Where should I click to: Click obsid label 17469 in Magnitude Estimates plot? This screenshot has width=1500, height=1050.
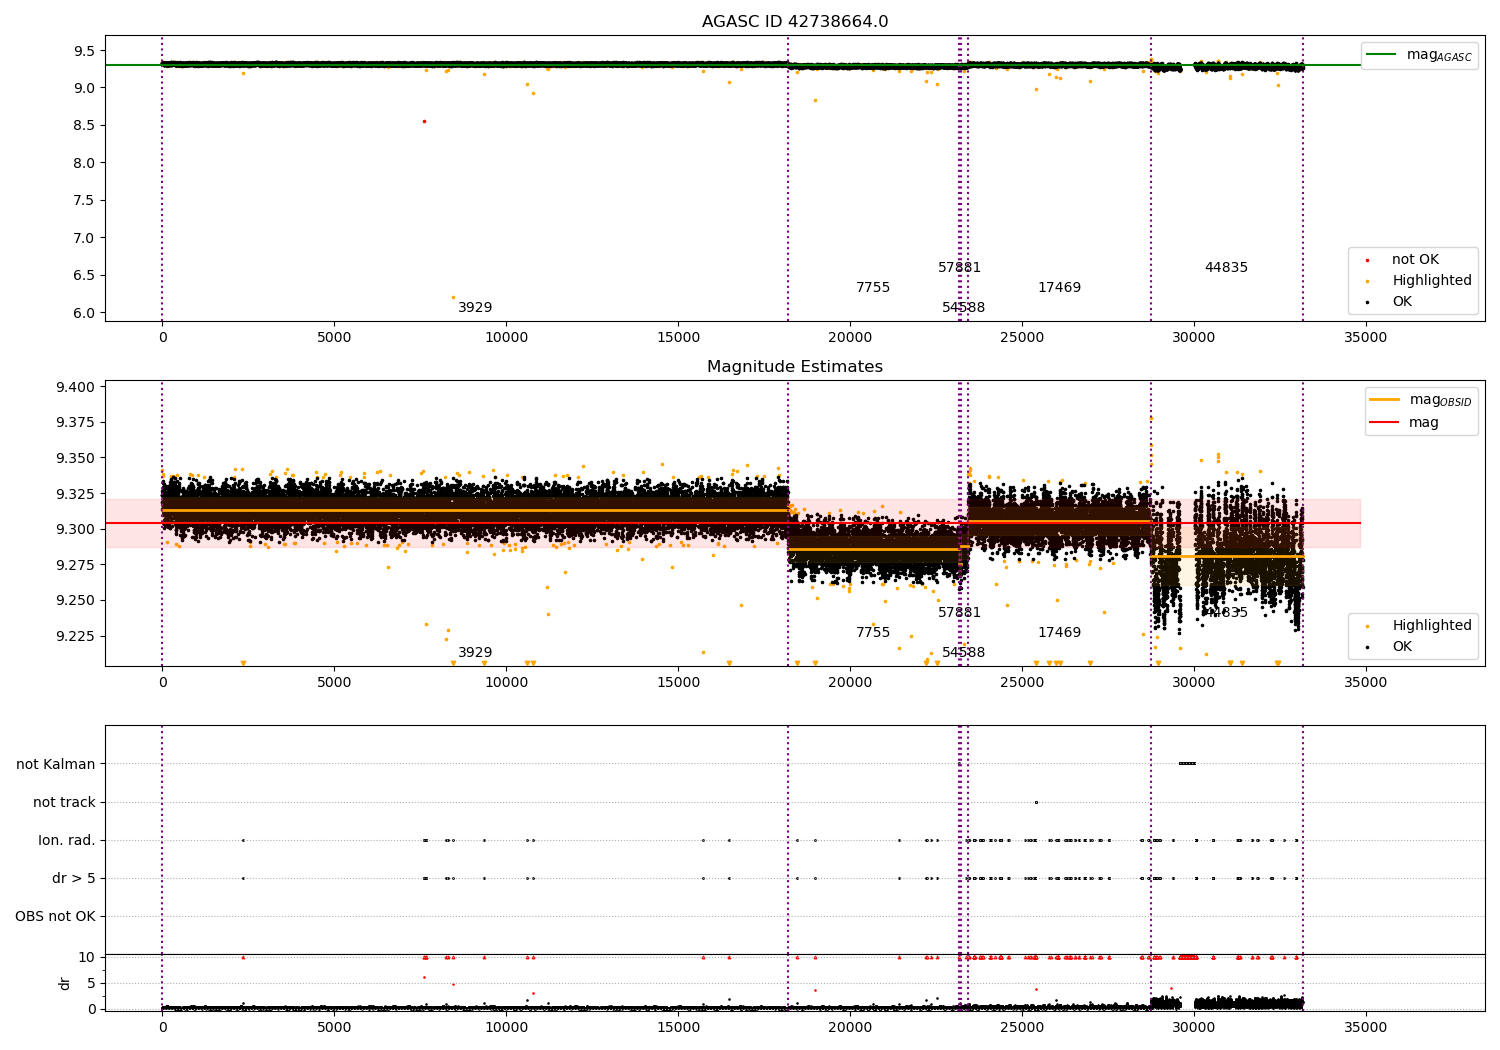click(x=1060, y=633)
